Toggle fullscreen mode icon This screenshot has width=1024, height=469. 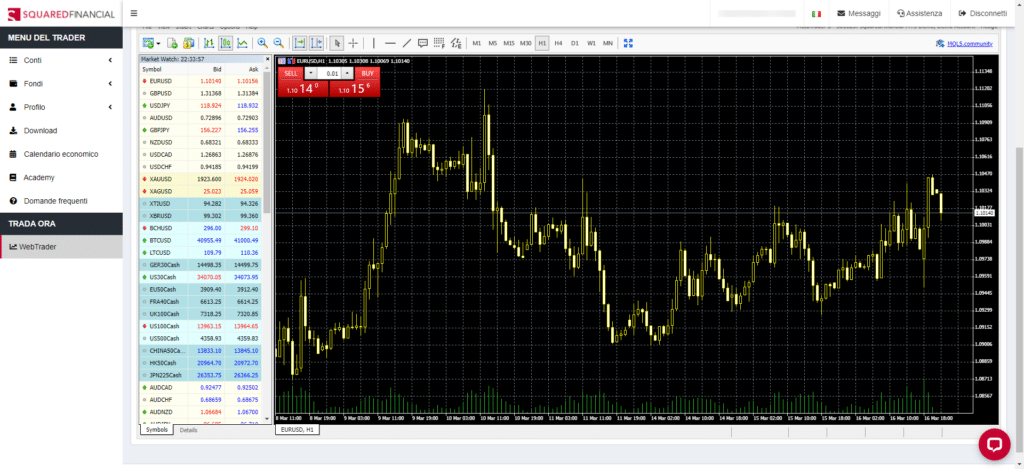pos(628,43)
